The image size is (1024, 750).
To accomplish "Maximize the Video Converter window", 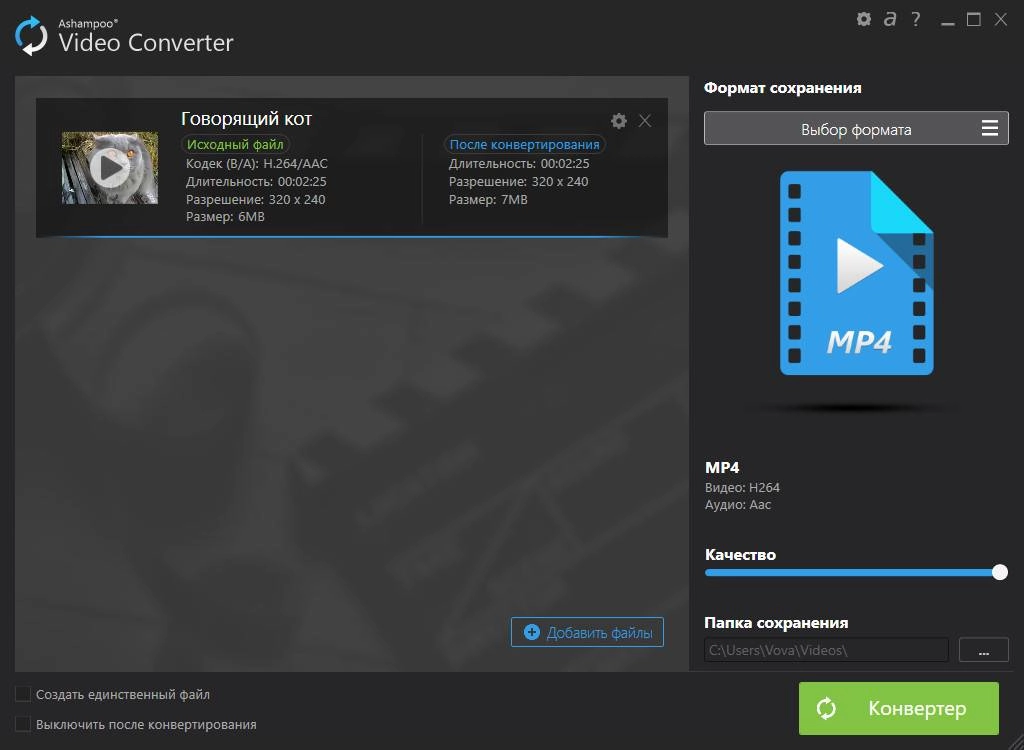I will 974,19.
